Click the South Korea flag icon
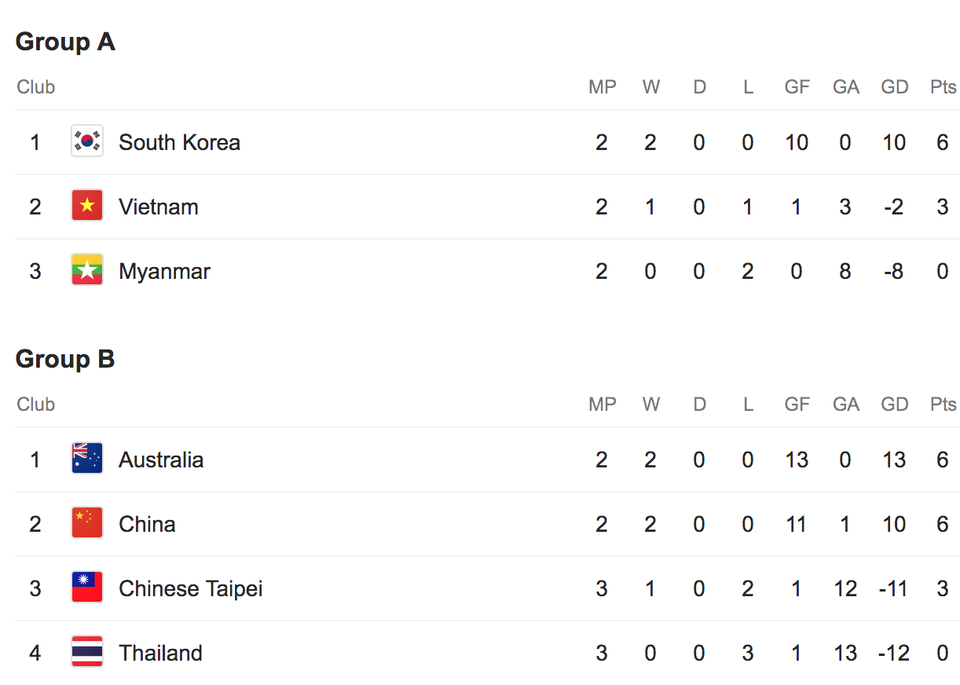Image resolution: width=960 pixels, height=685 pixels. pyautogui.click(x=87, y=141)
